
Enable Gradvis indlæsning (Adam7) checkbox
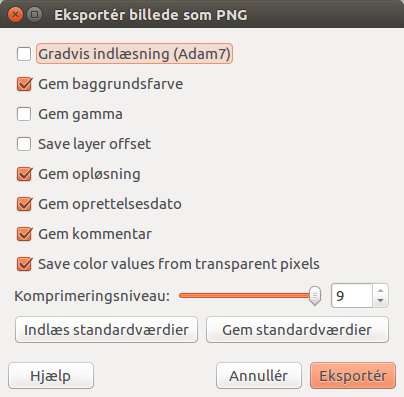[x=24, y=54]
